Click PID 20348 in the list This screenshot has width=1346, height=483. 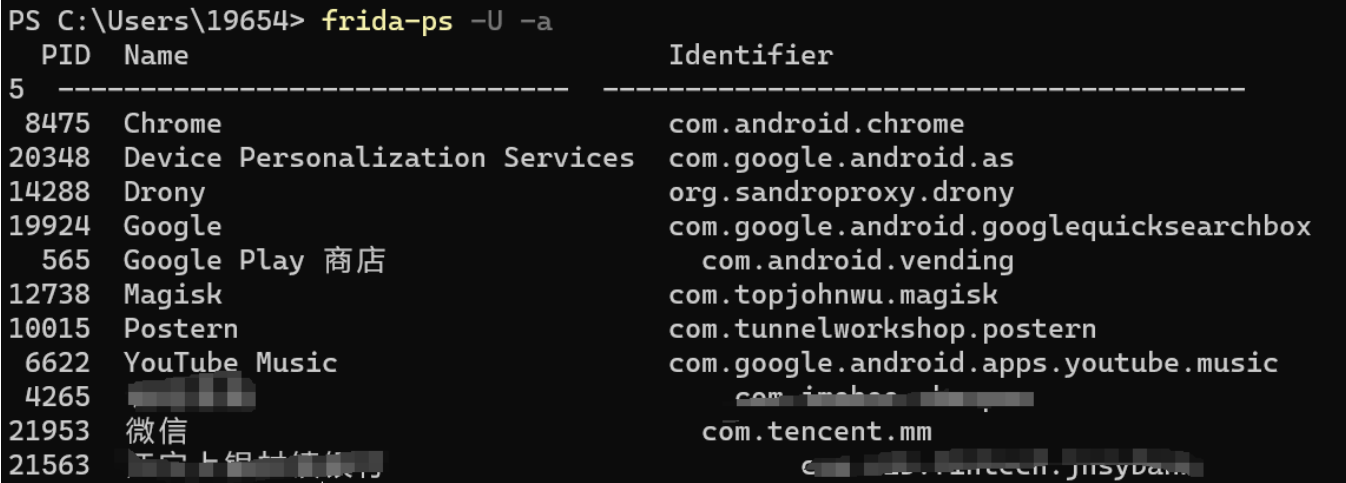50,158
